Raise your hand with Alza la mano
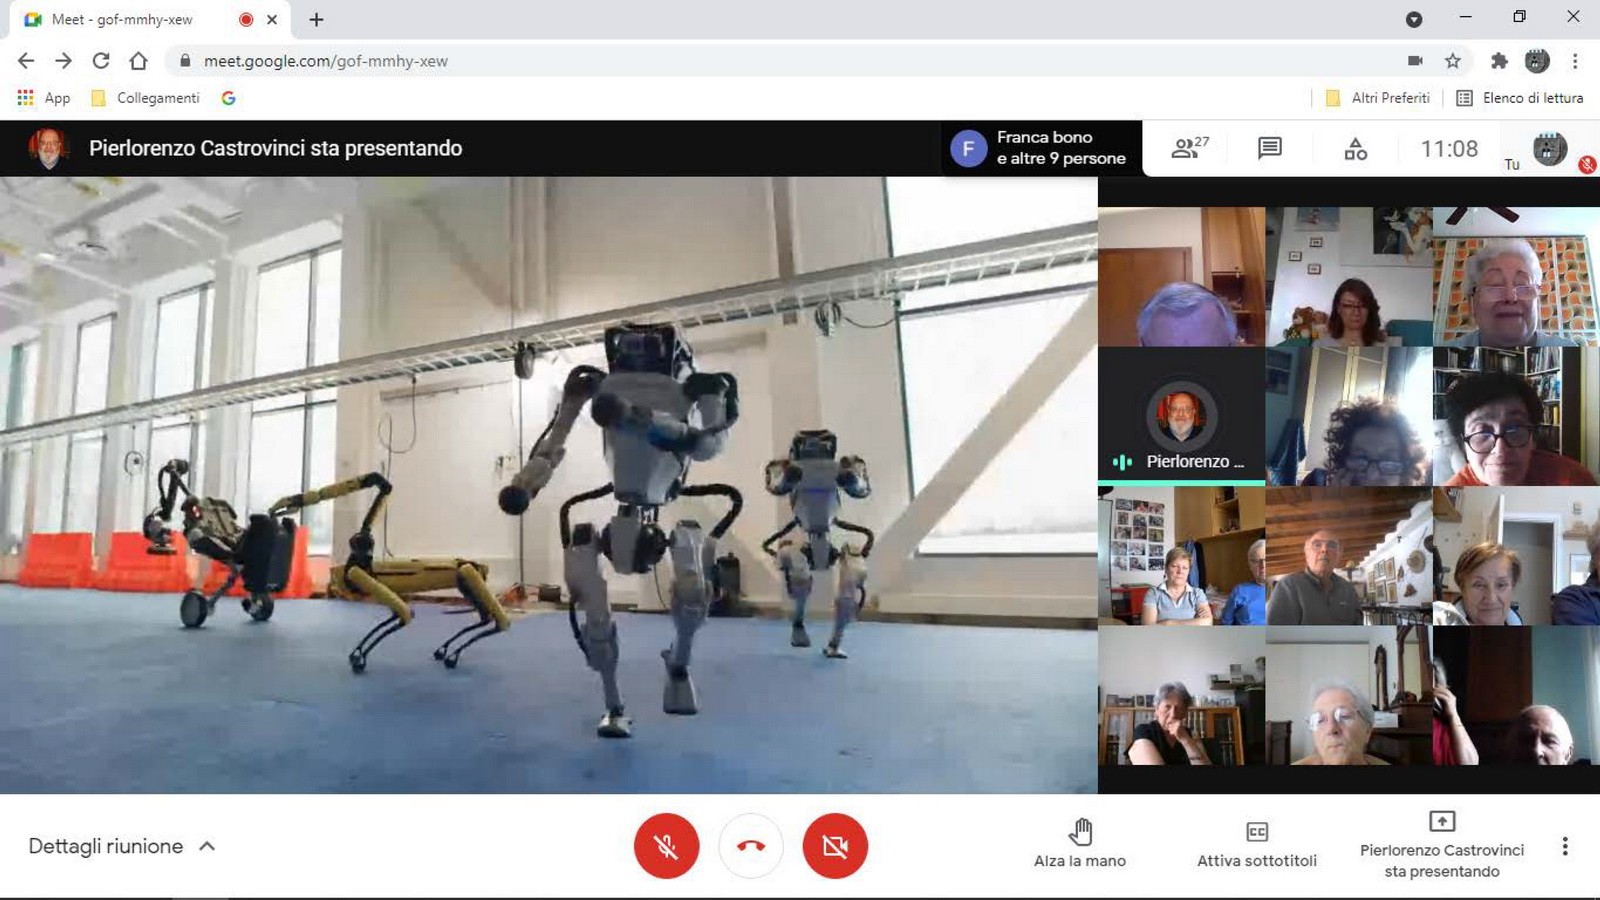1600x900 pixels. [1080, 843]
